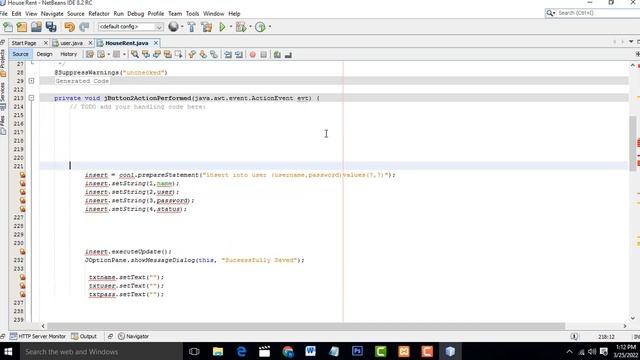This screenshot has width=640, height=360.
Task: Click the Debug Project icon
Action: point(241,27)
